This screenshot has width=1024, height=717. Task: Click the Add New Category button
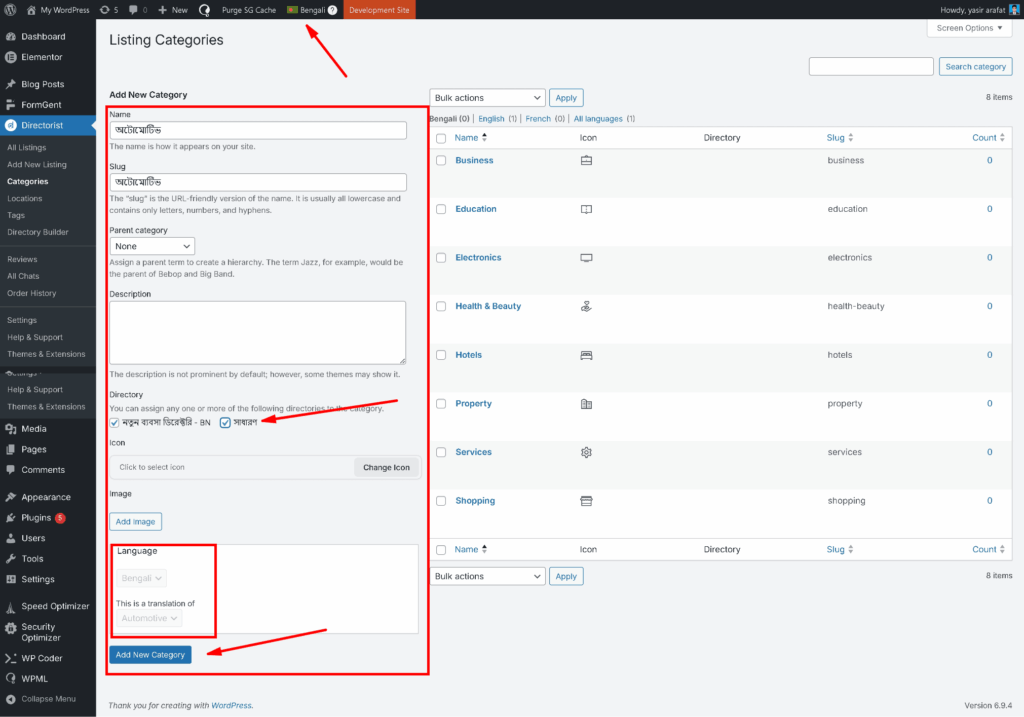(x=150, y=655)
